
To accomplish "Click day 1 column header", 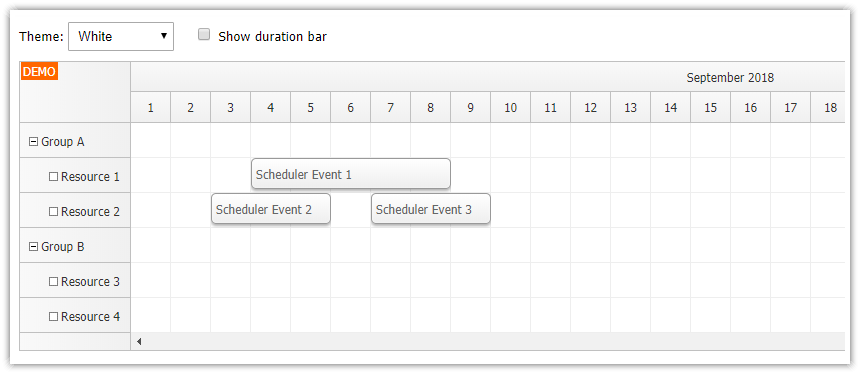I will (150, 107).
